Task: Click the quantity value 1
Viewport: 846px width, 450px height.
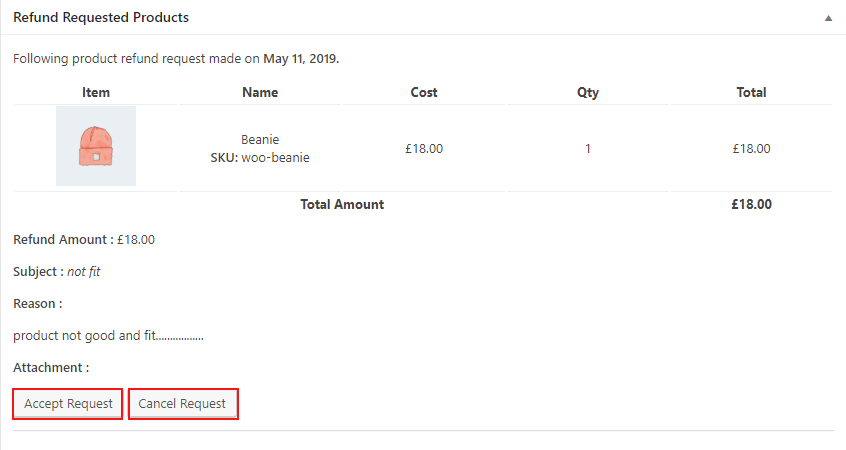Action: (588, 148)
